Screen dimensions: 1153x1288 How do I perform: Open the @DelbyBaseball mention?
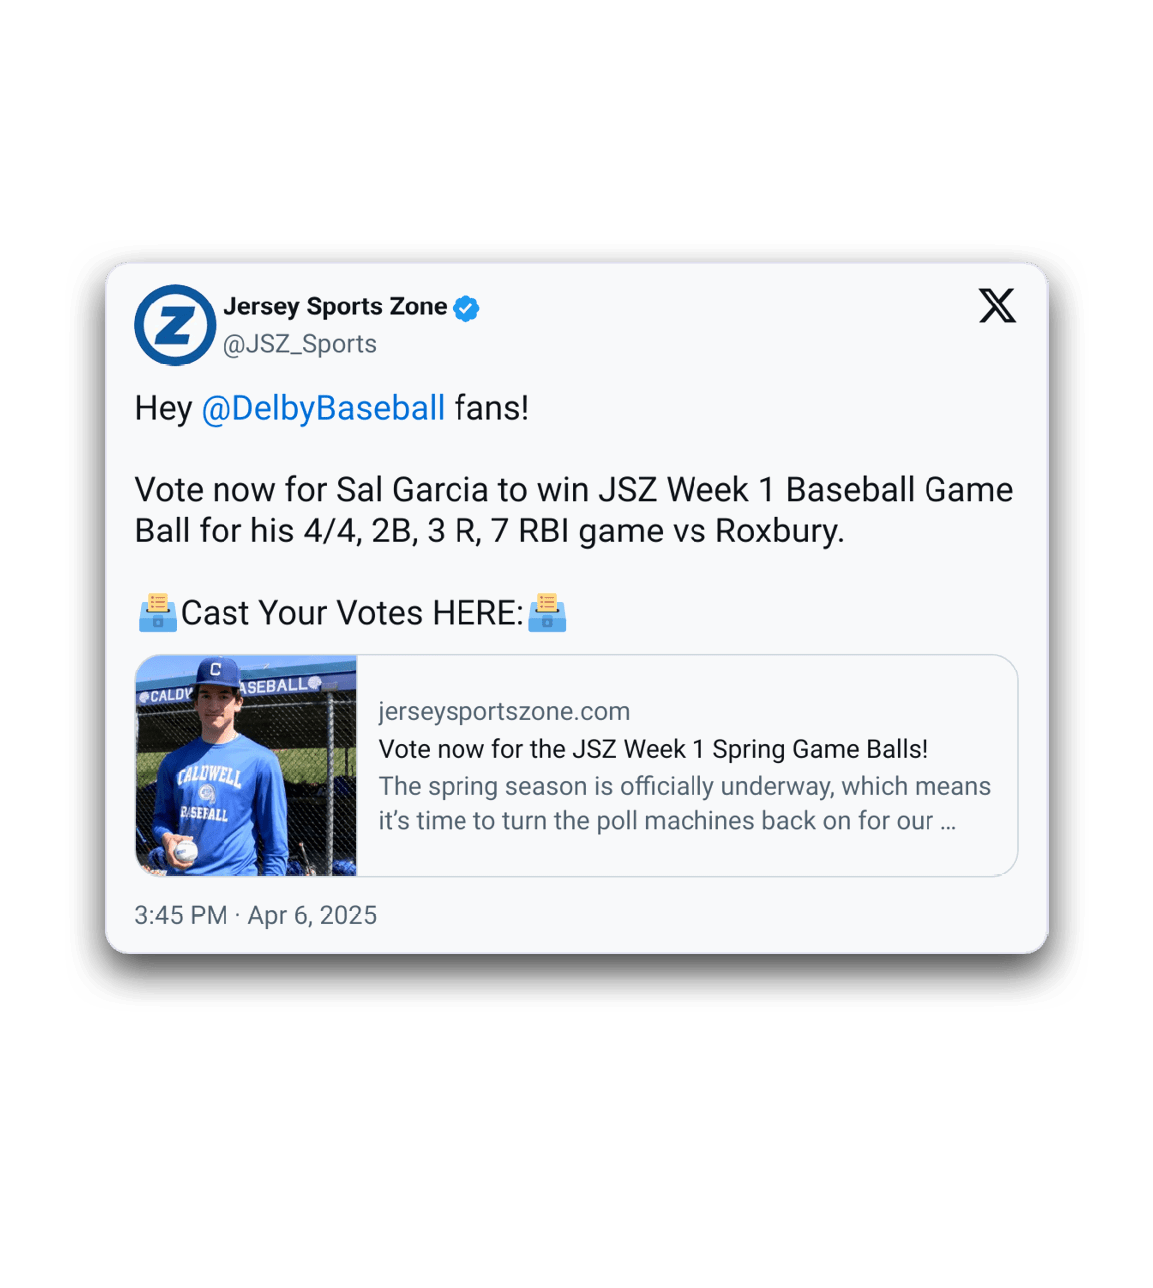click(323, 408)
